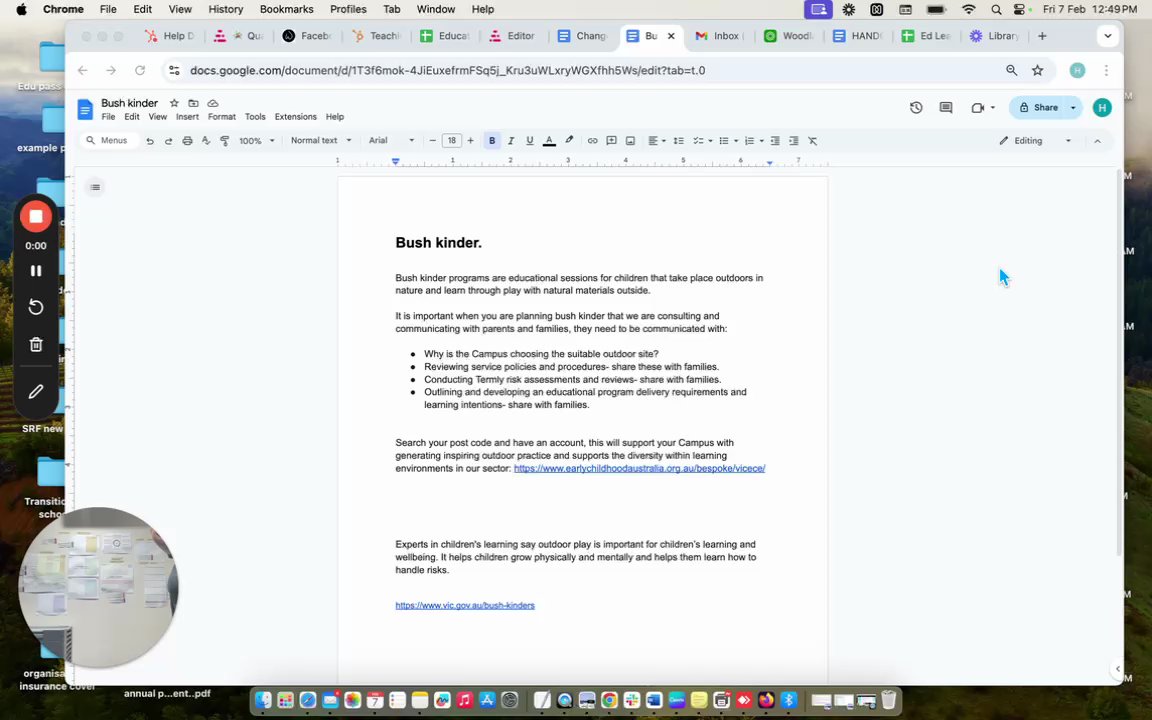Underline the selected text
The image size is (1152, 720).
pos(529,140)
